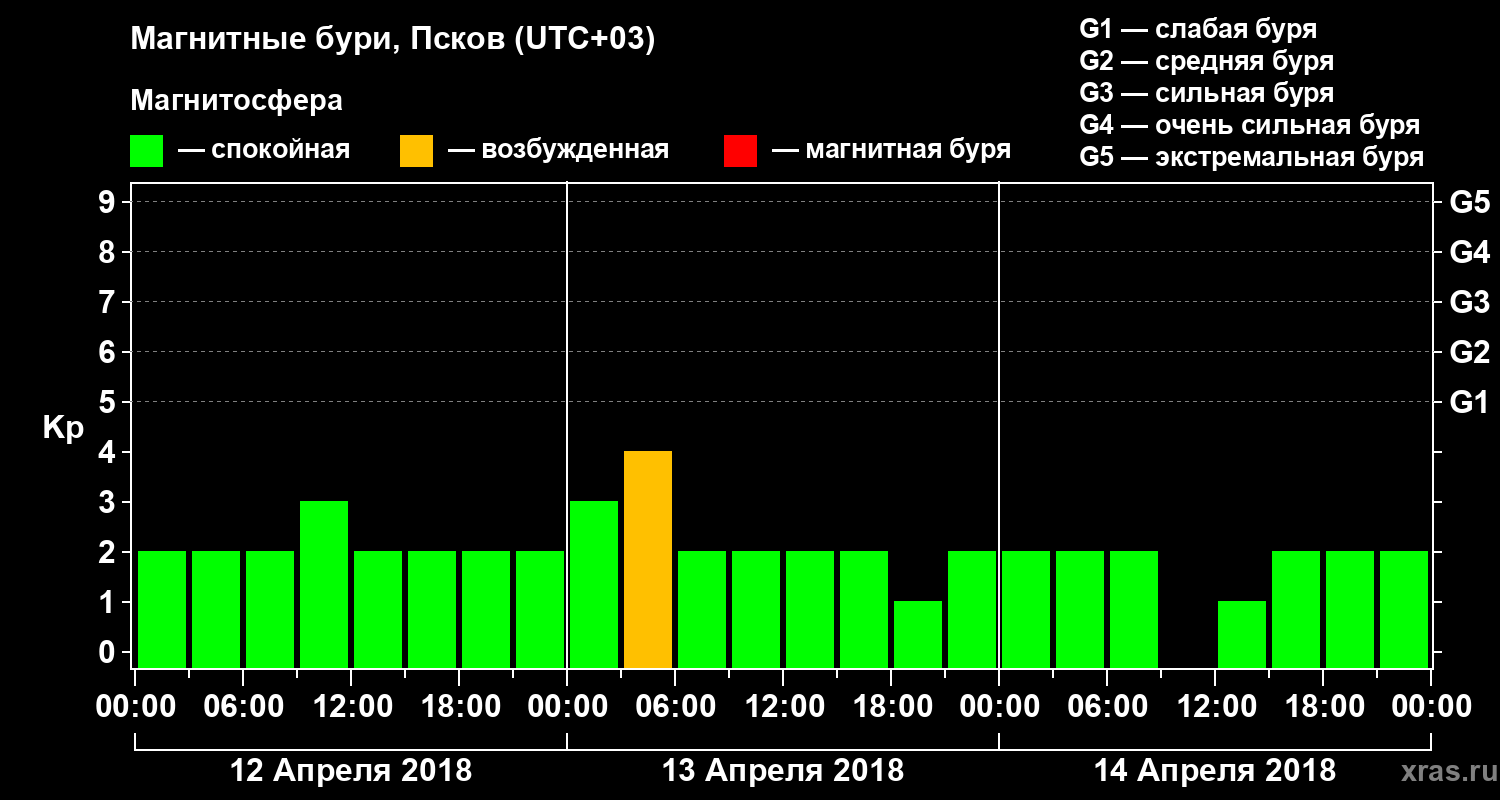Click legend line 'G4 — очень сильная буря'
Screen dimensions: 1500x800
click(1250, 125)
